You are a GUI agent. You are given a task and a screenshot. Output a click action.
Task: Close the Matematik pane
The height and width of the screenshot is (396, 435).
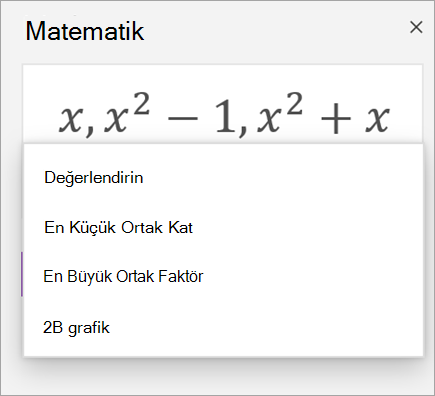pos(416,27)
